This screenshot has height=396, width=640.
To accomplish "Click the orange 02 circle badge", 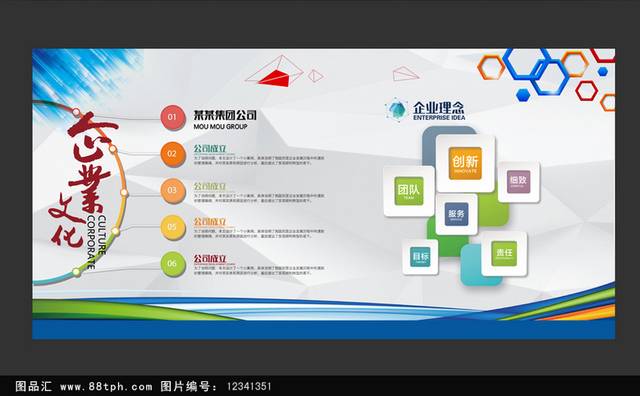I will click(x=173, y=154).
